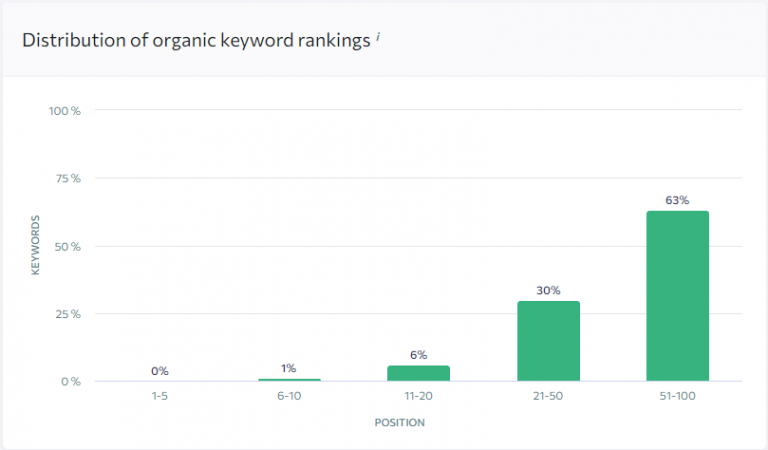Click the 100 % y-axis tick label

(x=64, y=111)
